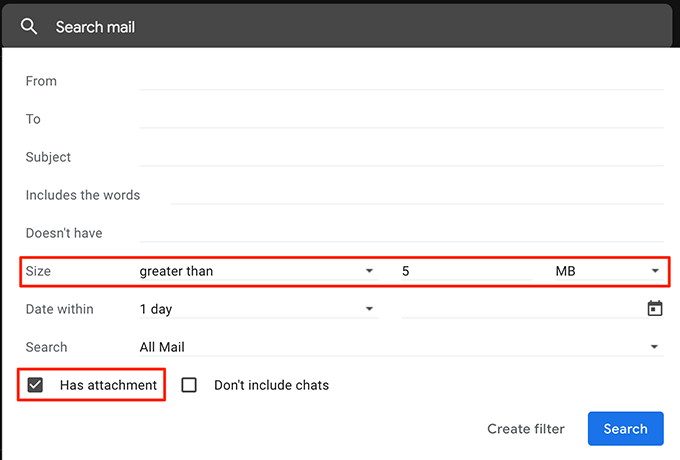Screen dimensions: 680x460
Task: Click the Has attachment label text
Action: click(108, 385)
